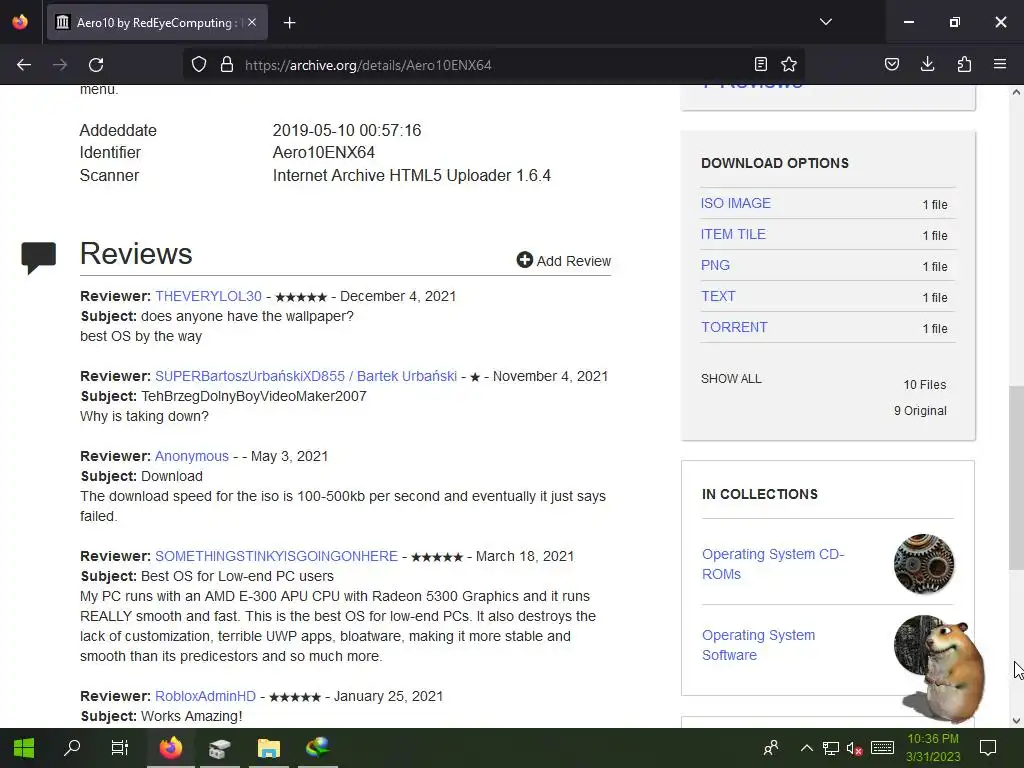Image resolution: width=1024 pixels, height=768 pixels.
Task: Download the ITEM TILE option
Action: point(733,234)
